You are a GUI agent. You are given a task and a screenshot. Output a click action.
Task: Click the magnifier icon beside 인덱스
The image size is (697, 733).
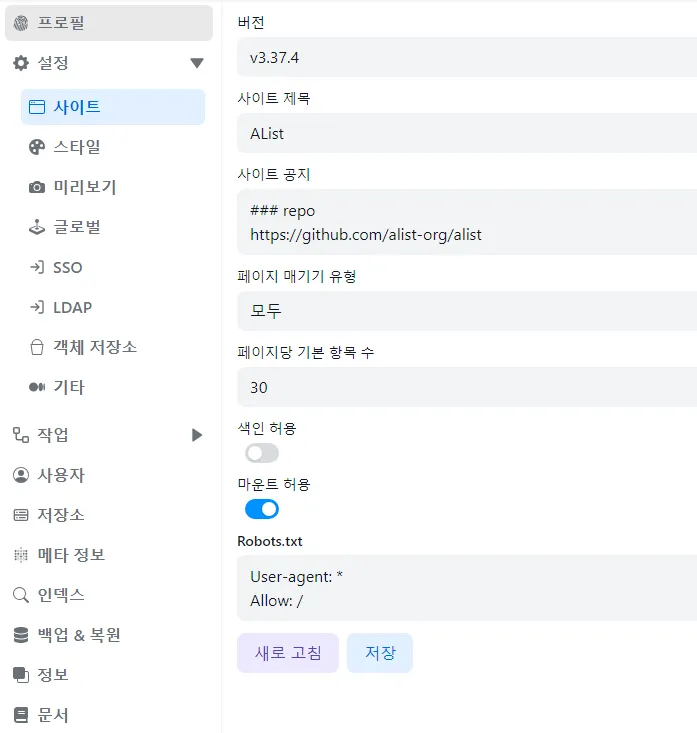21,595
